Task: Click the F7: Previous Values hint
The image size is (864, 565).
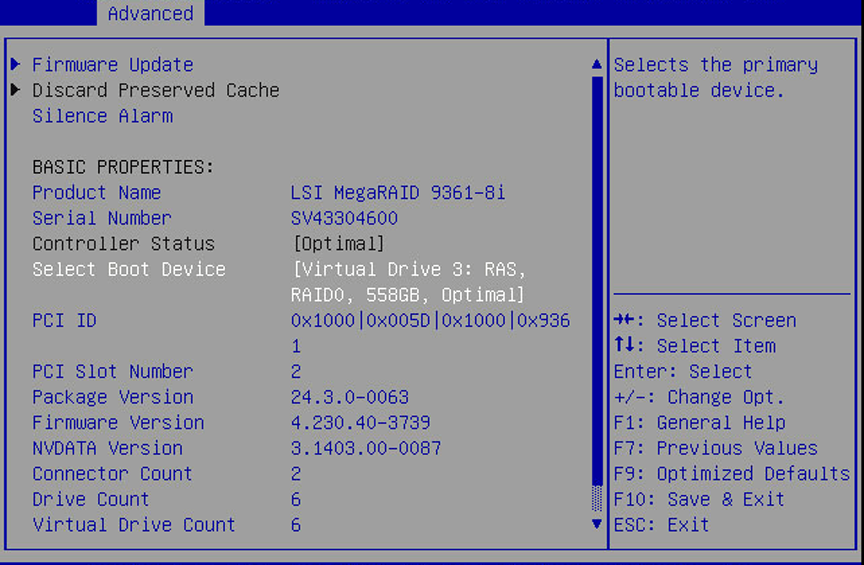Action: 716,448
